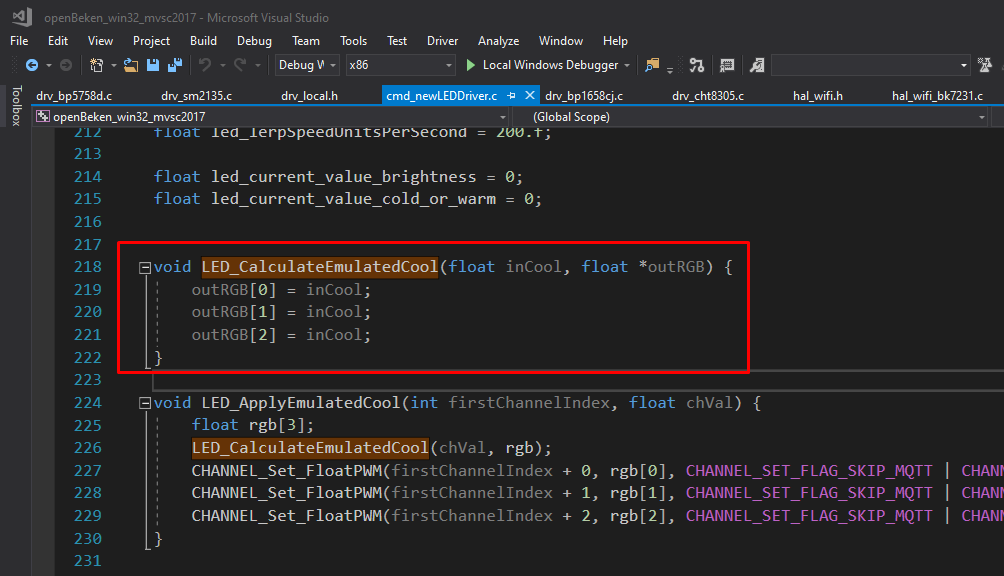Click the comment lines toolbar icon
The image size is (1004, 576).
(x=727, y=65)
